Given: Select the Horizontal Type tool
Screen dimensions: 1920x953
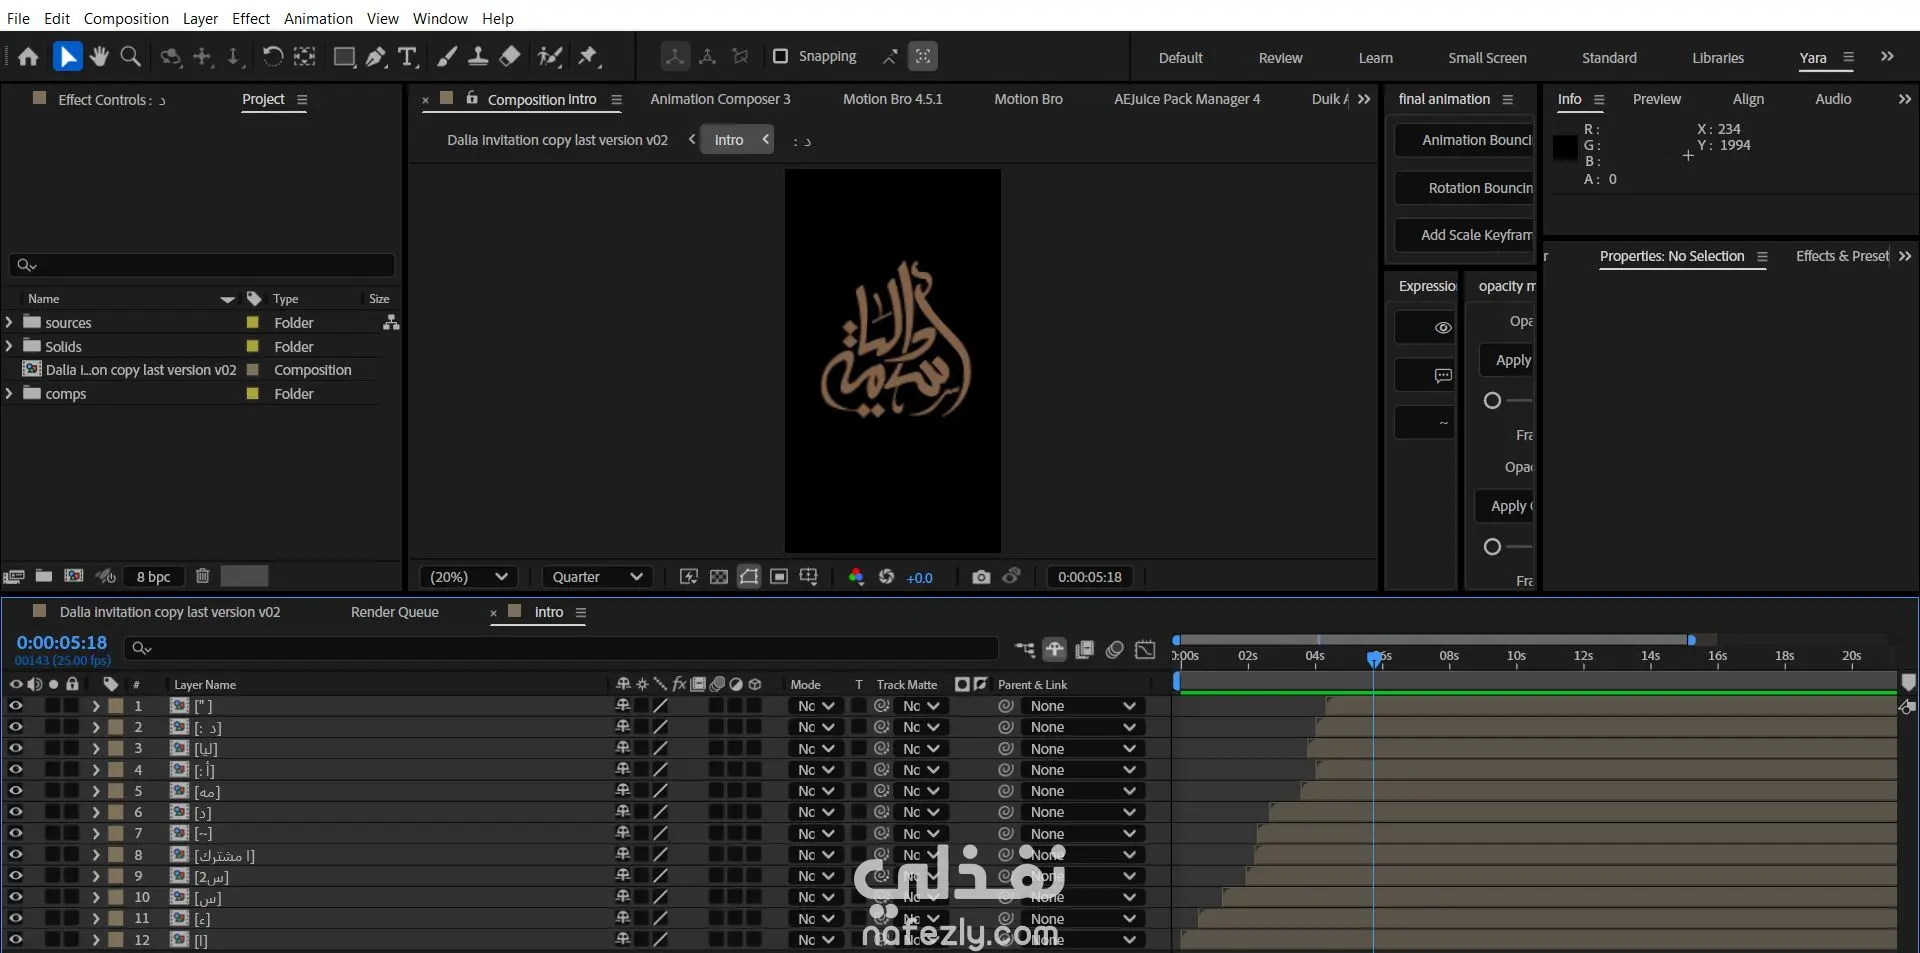Looking at the screenshot, I should [x=407, y=57].
